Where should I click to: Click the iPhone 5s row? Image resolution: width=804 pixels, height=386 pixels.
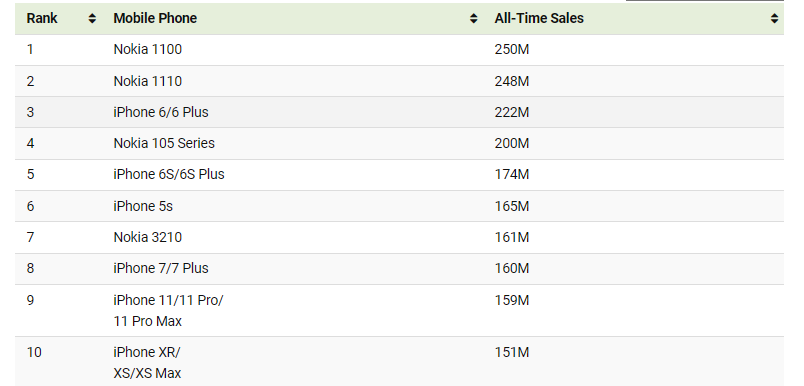click(x=399, y=206)
